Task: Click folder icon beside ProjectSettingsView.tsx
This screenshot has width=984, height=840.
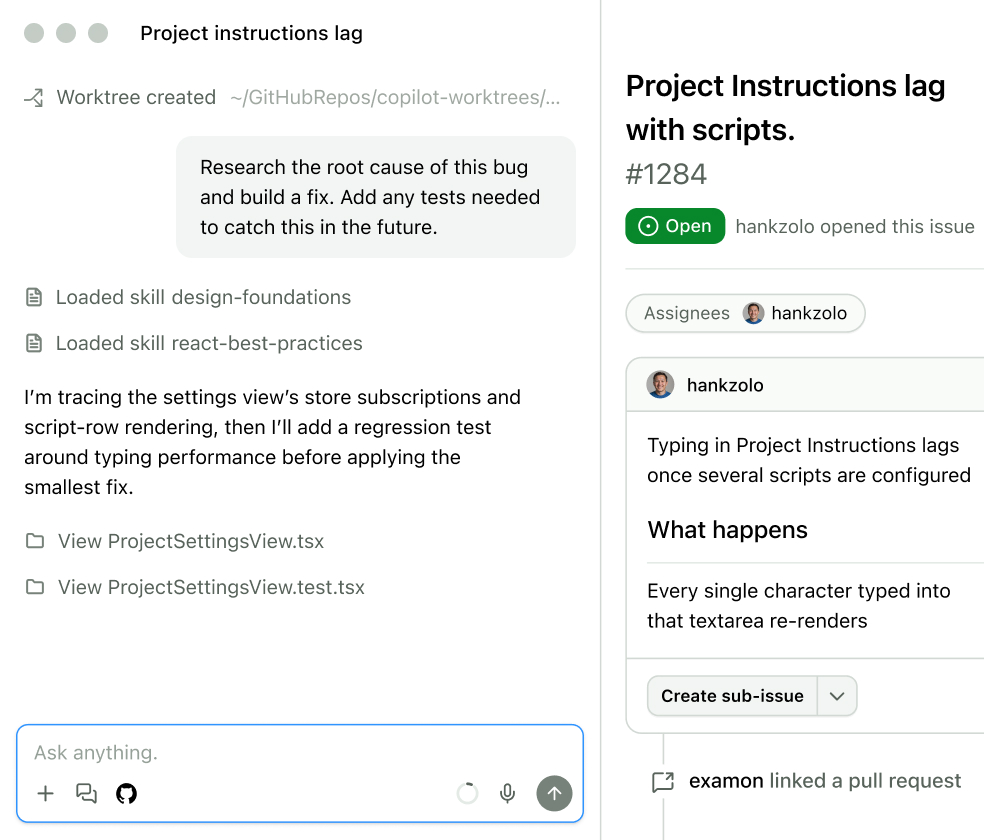Action: 35,541
